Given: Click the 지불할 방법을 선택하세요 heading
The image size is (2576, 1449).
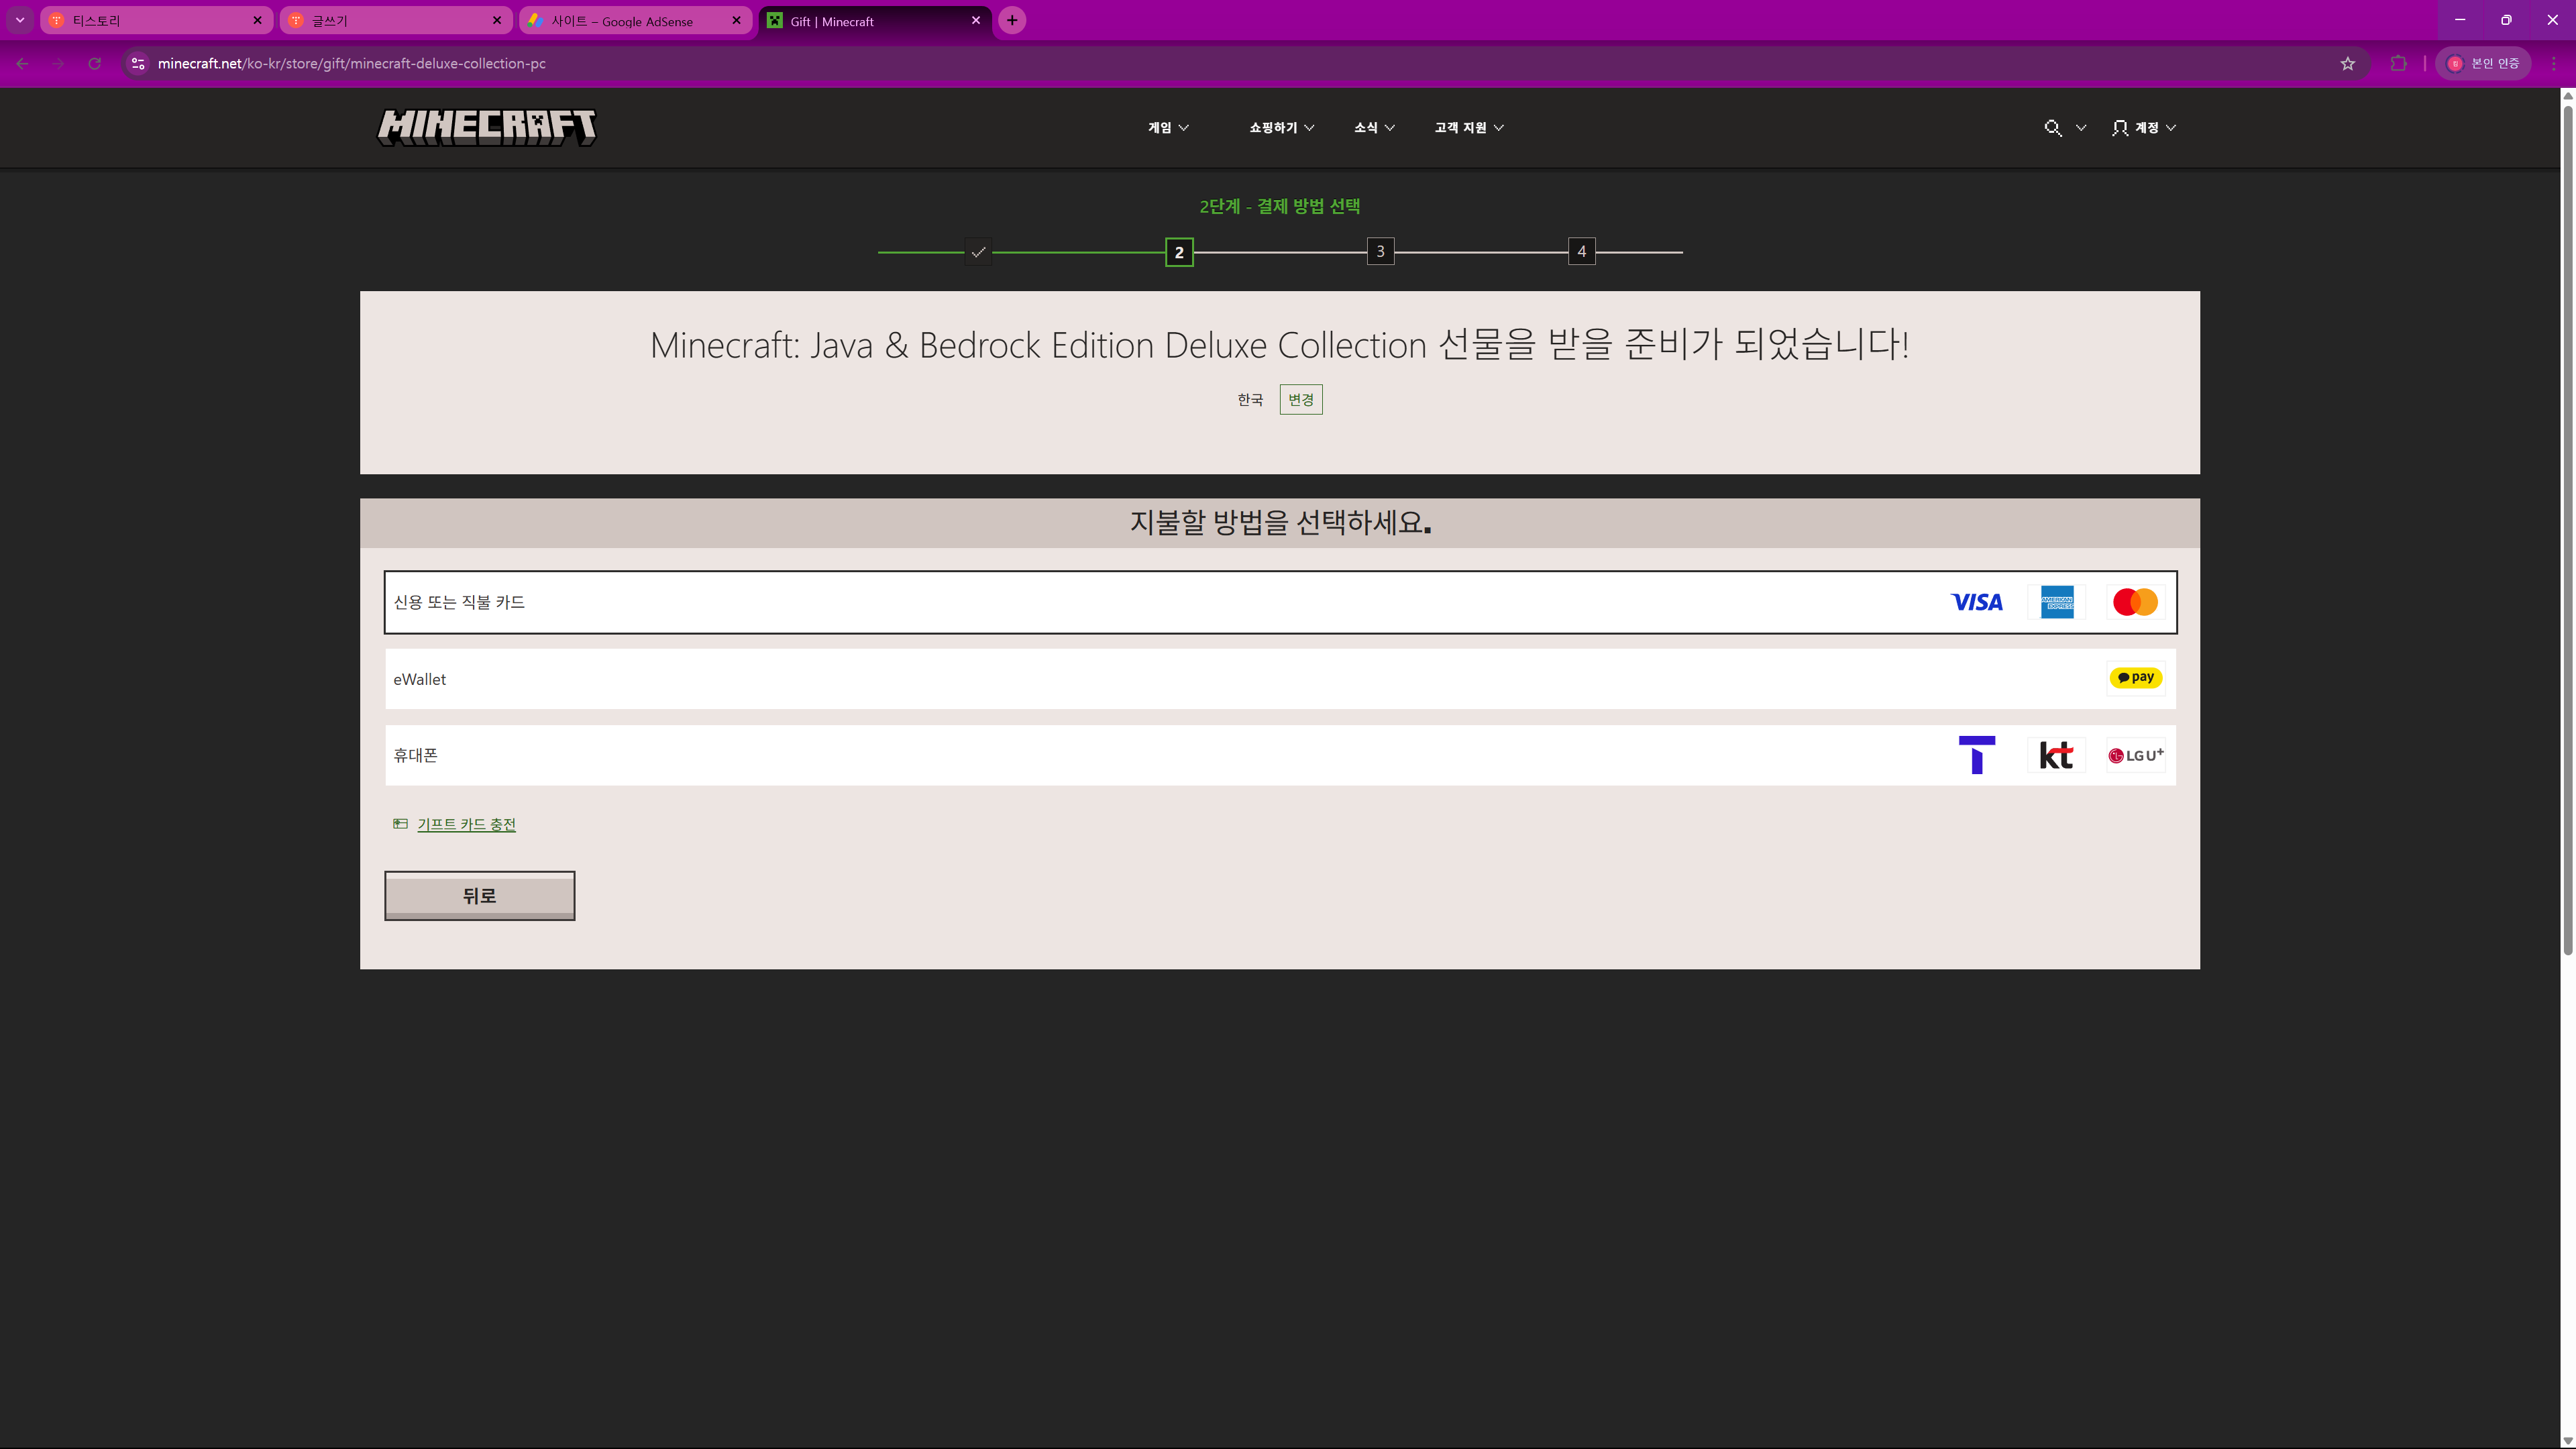Looking at the screenshot, I should click(1280, 522).
